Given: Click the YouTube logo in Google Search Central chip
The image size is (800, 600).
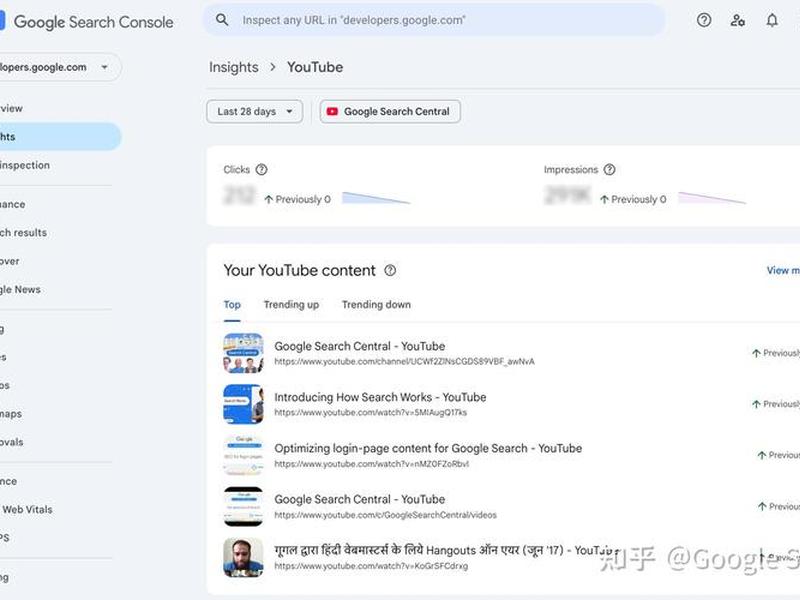Looking at the screenshot, I should (332, 111).
